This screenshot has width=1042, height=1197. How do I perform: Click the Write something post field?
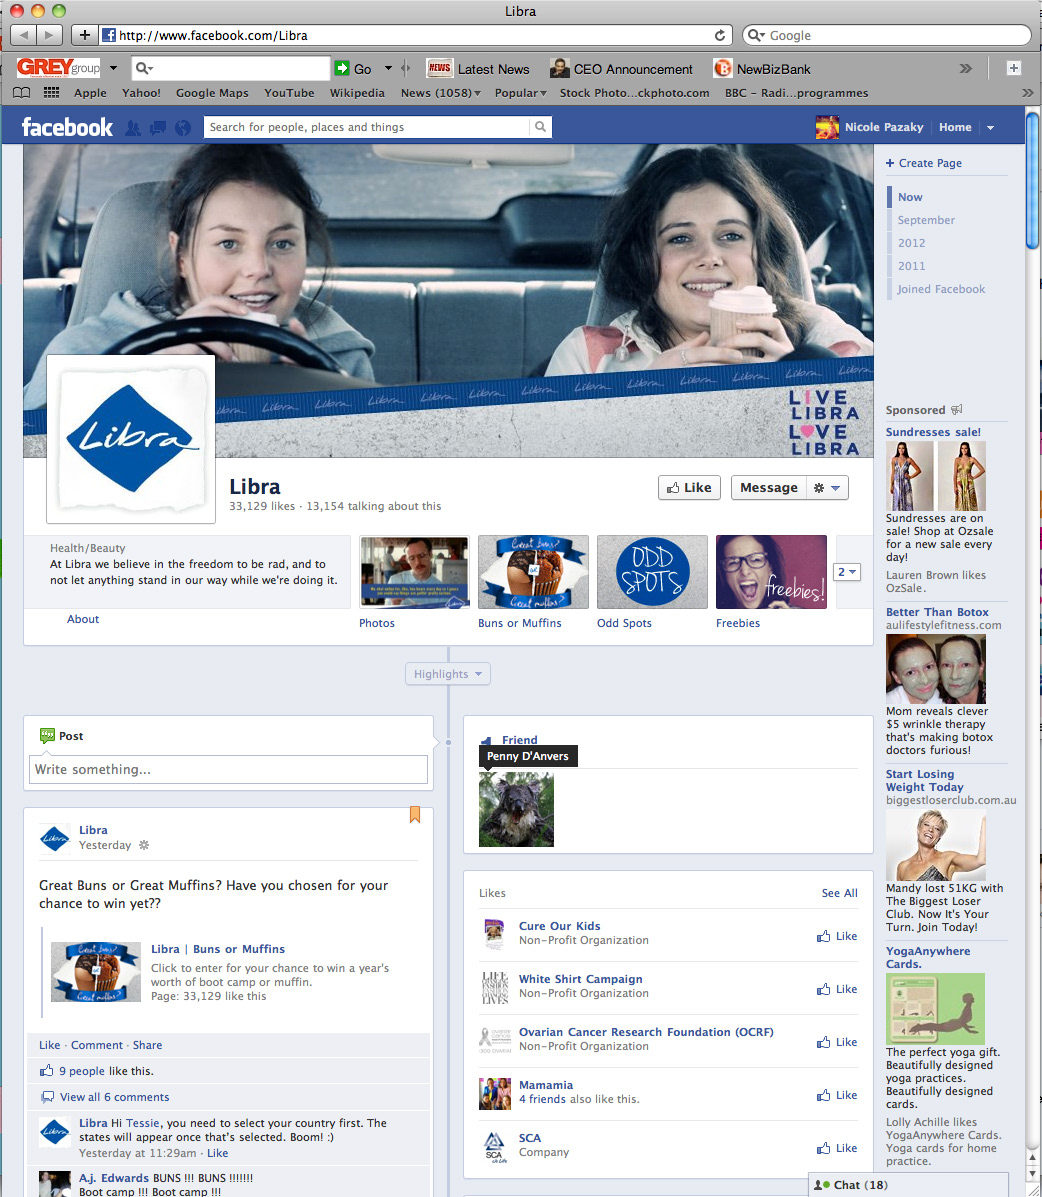pyautogui.click(x=228, y=770)
